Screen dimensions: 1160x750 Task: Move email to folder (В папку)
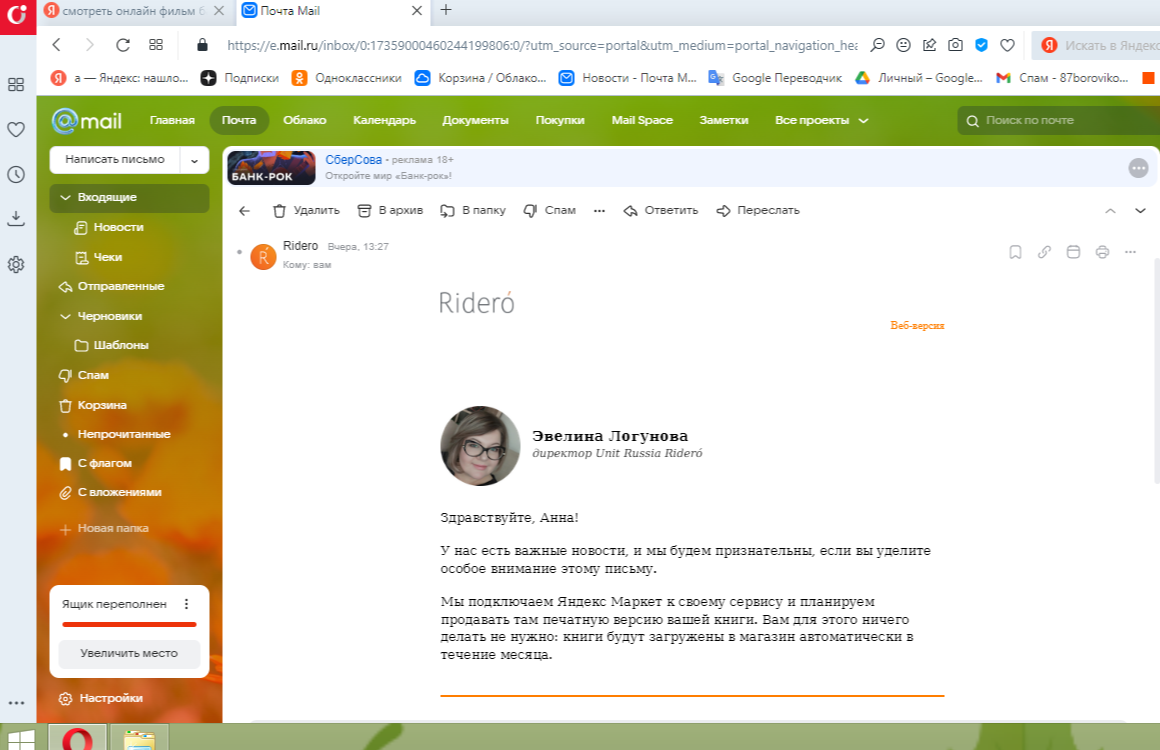[x=473, y=211]
